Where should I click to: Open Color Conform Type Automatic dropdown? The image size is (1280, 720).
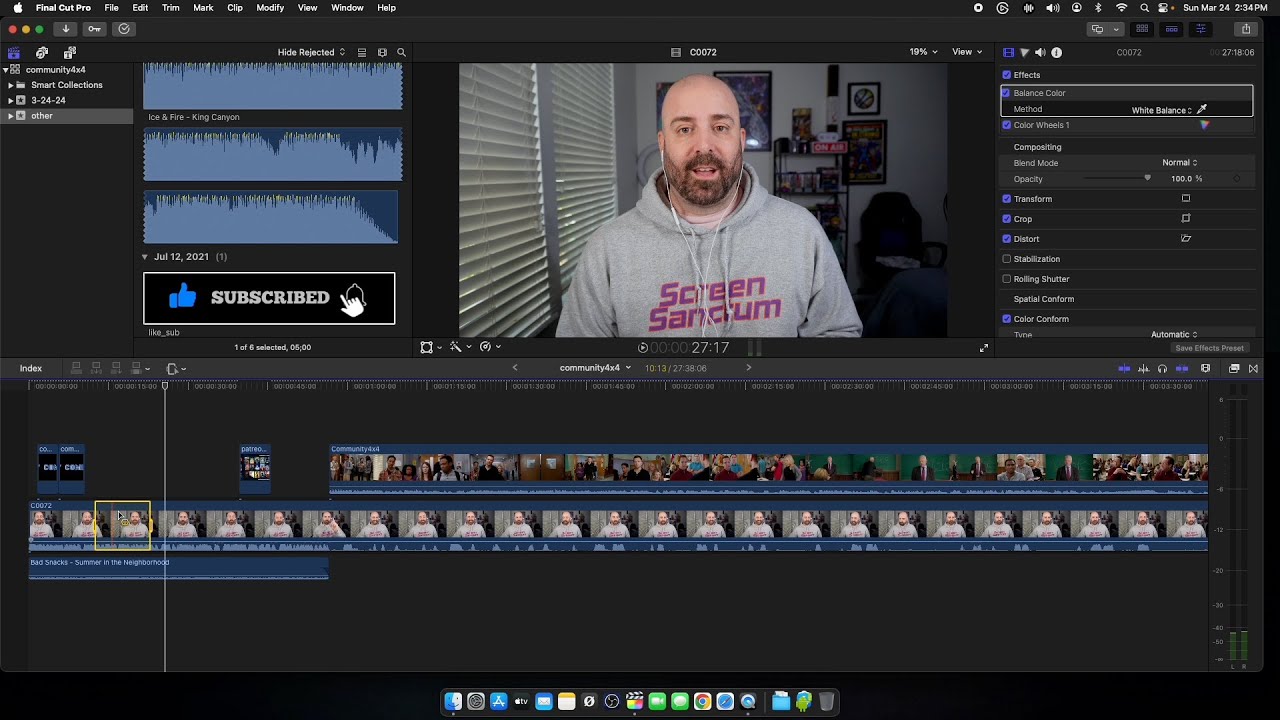(1173, 334)
